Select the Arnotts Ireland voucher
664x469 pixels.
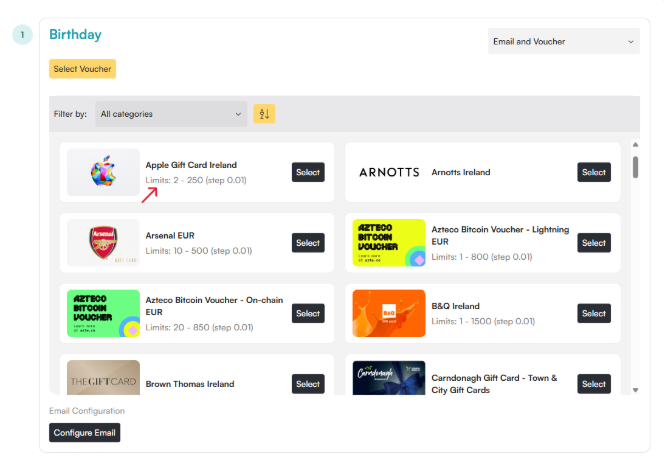594,172
